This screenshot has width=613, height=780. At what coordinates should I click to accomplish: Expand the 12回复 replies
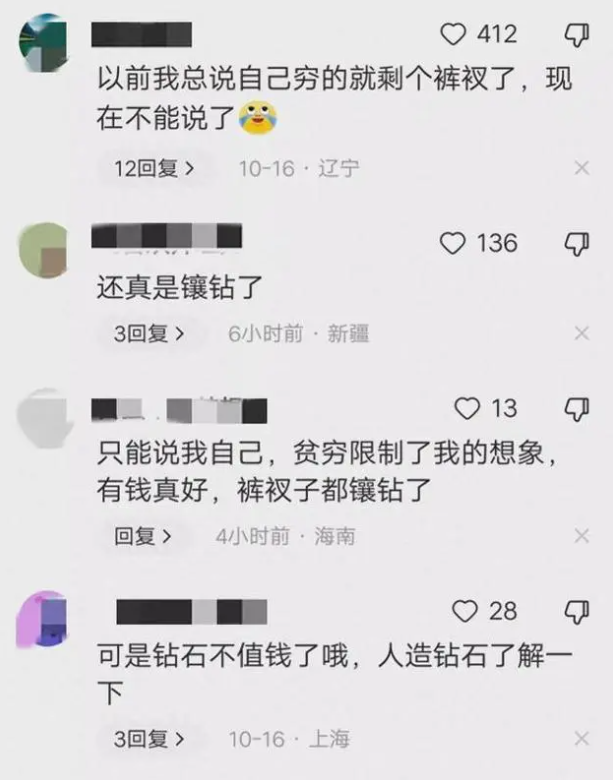pos(154,169)
